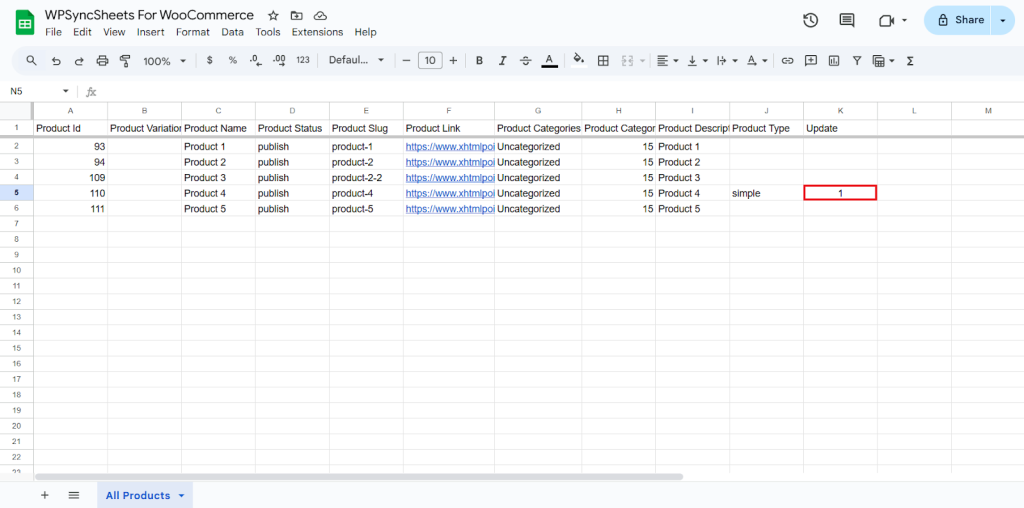The width and height of the screenshot is (1024, 508).
Task: Toggle bold formatting
Action: click(x=479, y=61)
